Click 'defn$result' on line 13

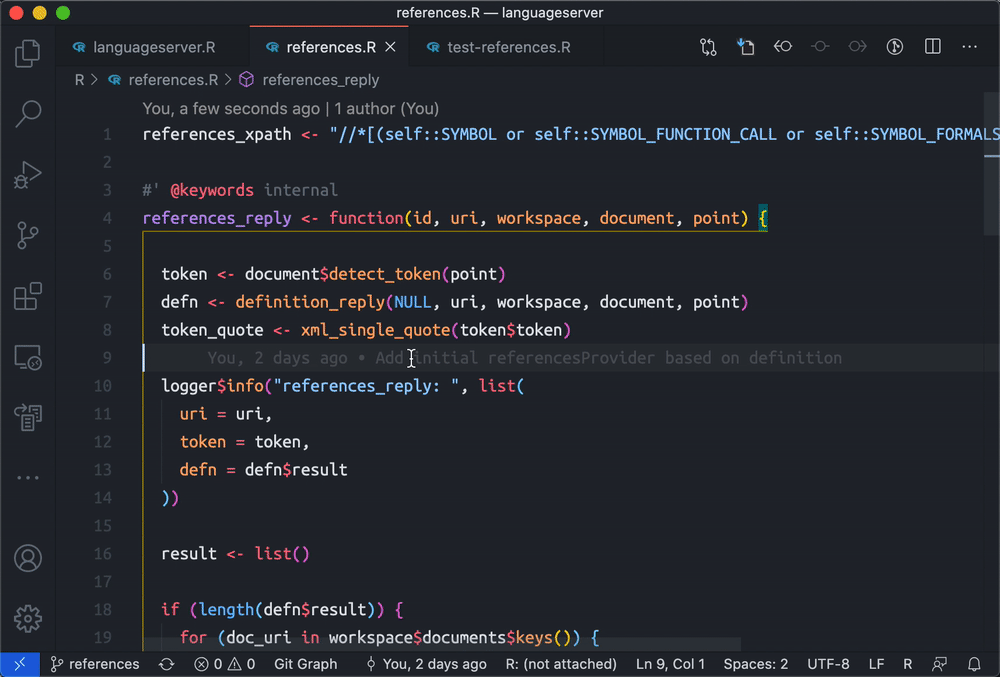296,470
